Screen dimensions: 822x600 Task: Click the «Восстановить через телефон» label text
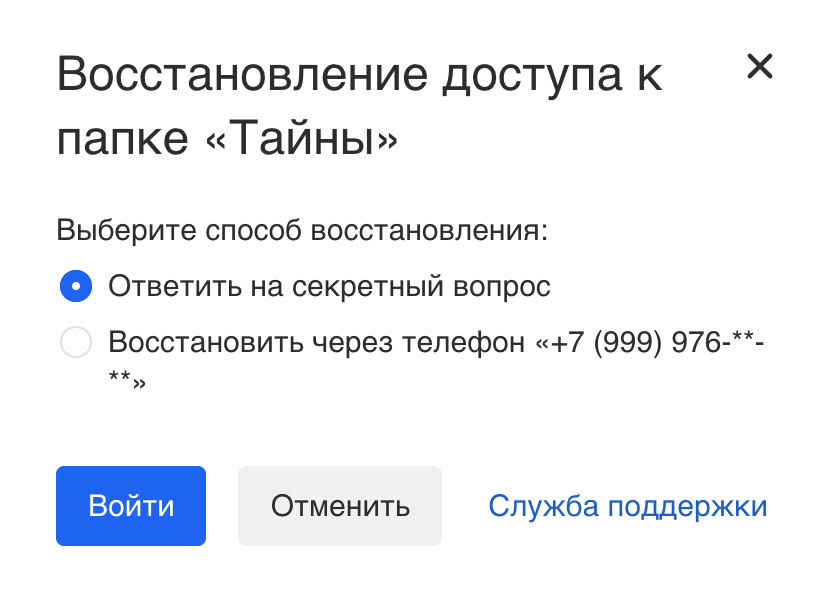(x=316, y=343)
